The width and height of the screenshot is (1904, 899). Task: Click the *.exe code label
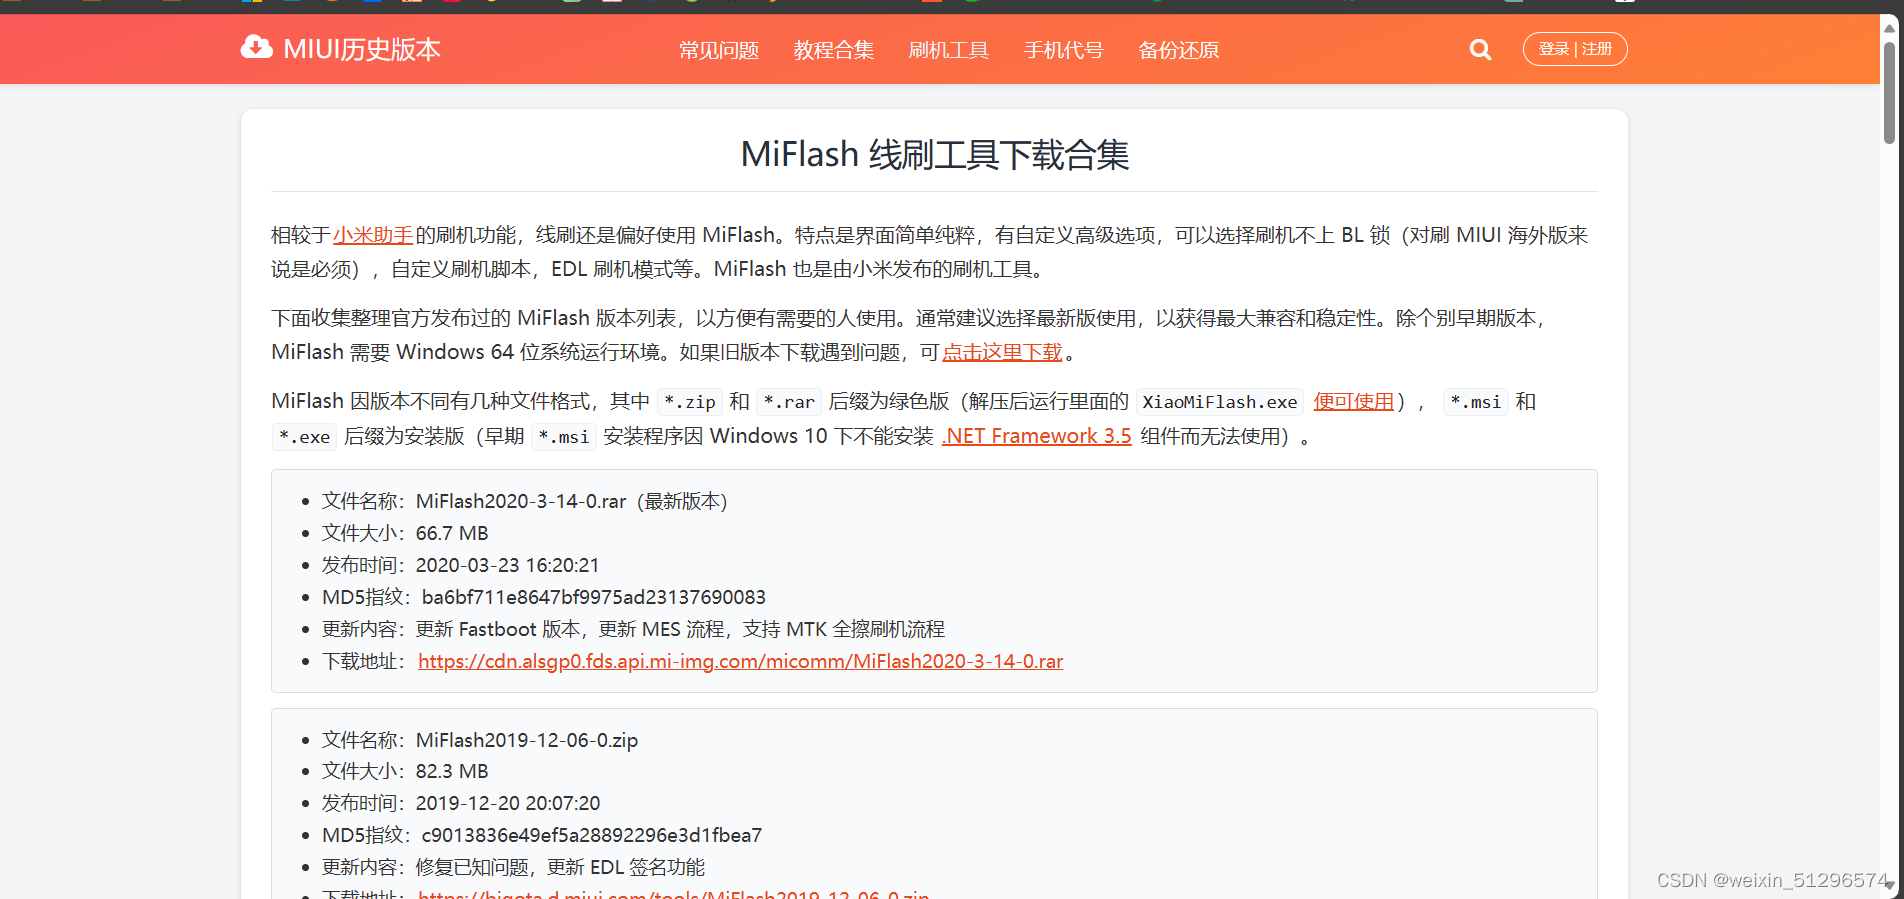tap(304, 437)
